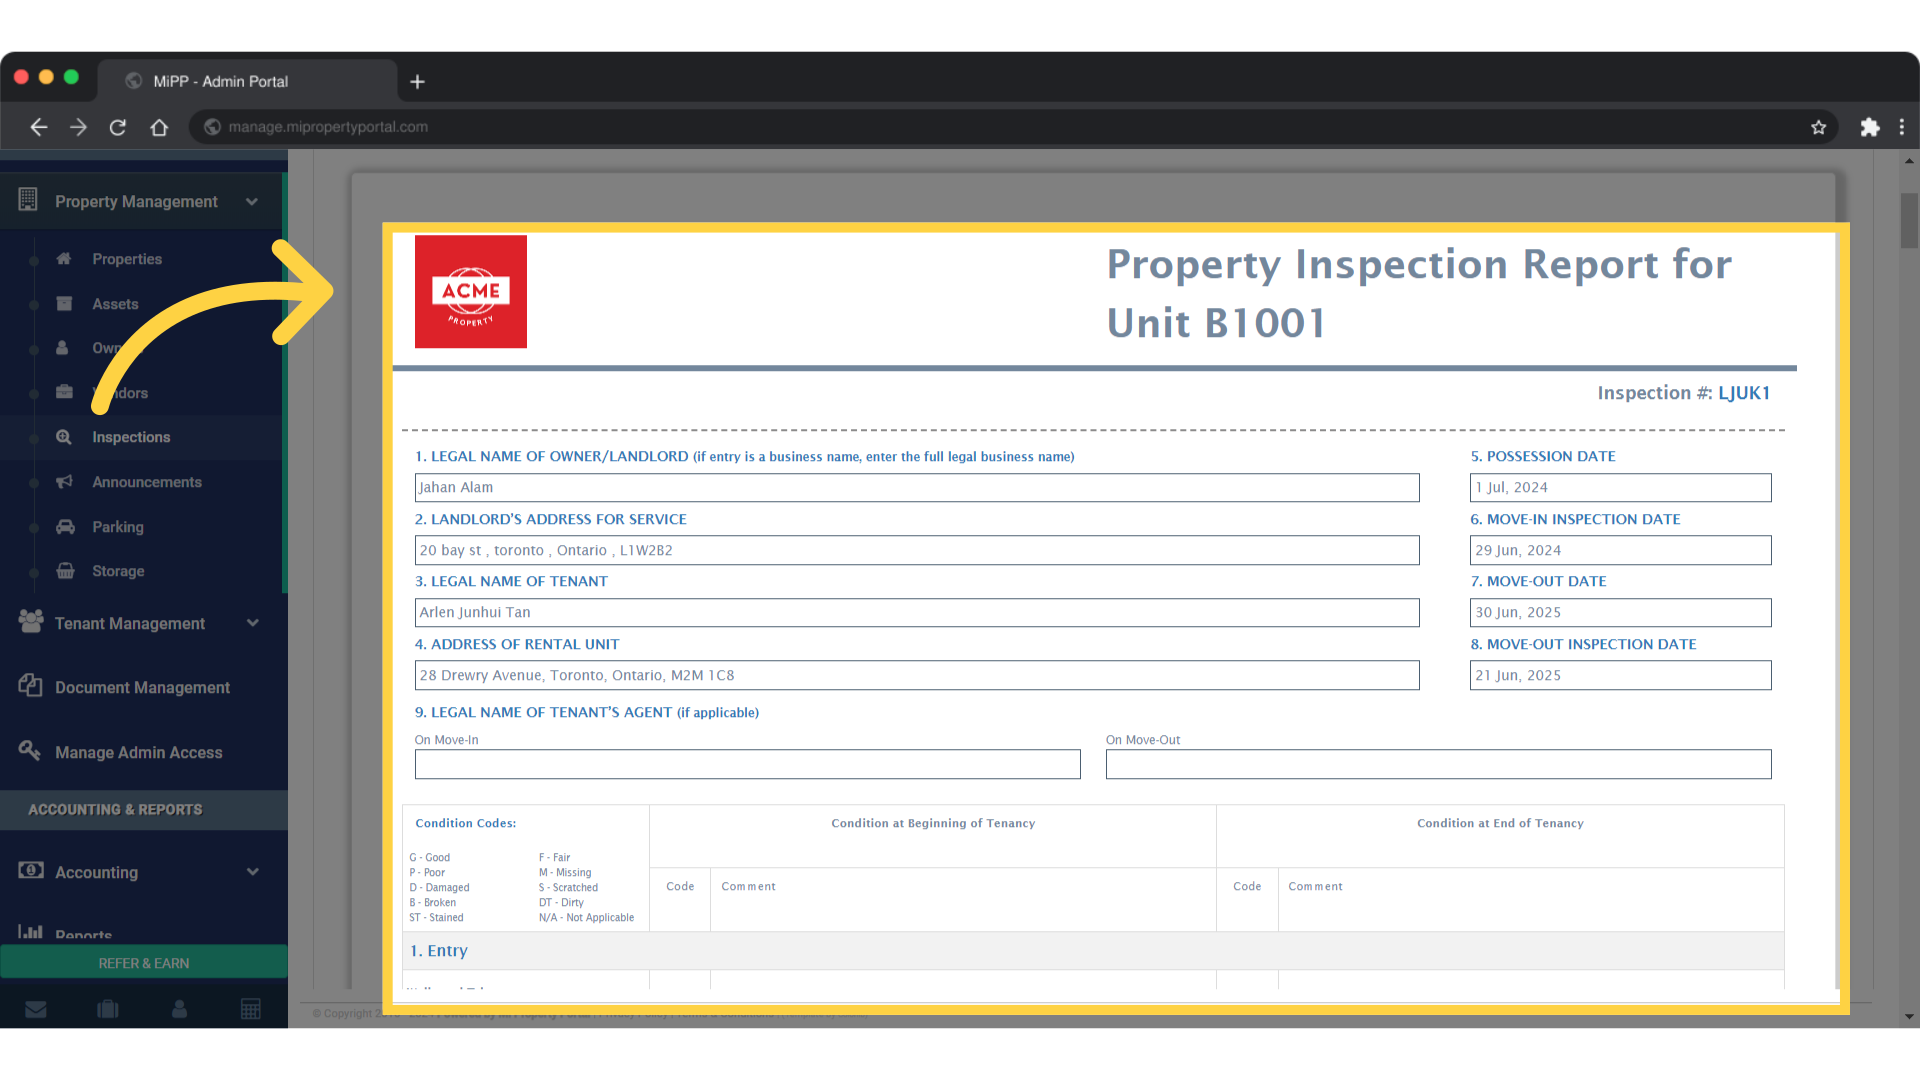Click the Legal Name of Tenant input field
1920x1080 pixels.
pos(916,612)
